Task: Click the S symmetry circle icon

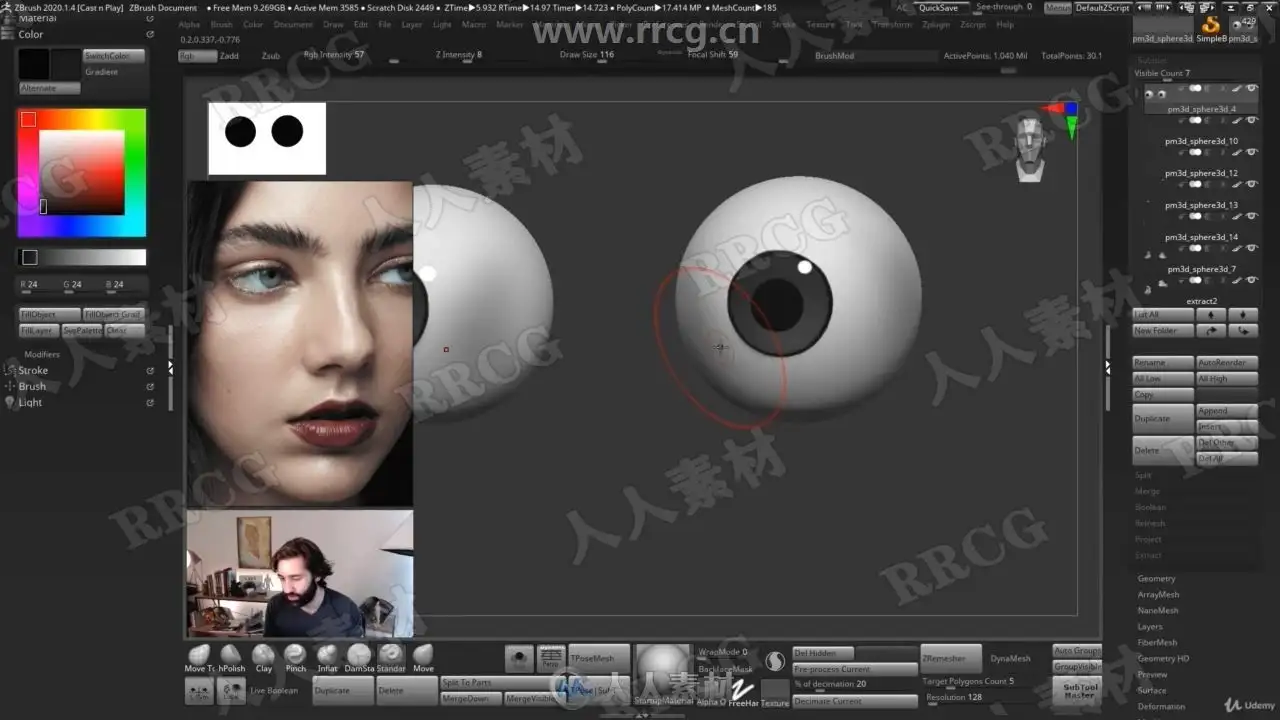Action: [x=774, y=661]
